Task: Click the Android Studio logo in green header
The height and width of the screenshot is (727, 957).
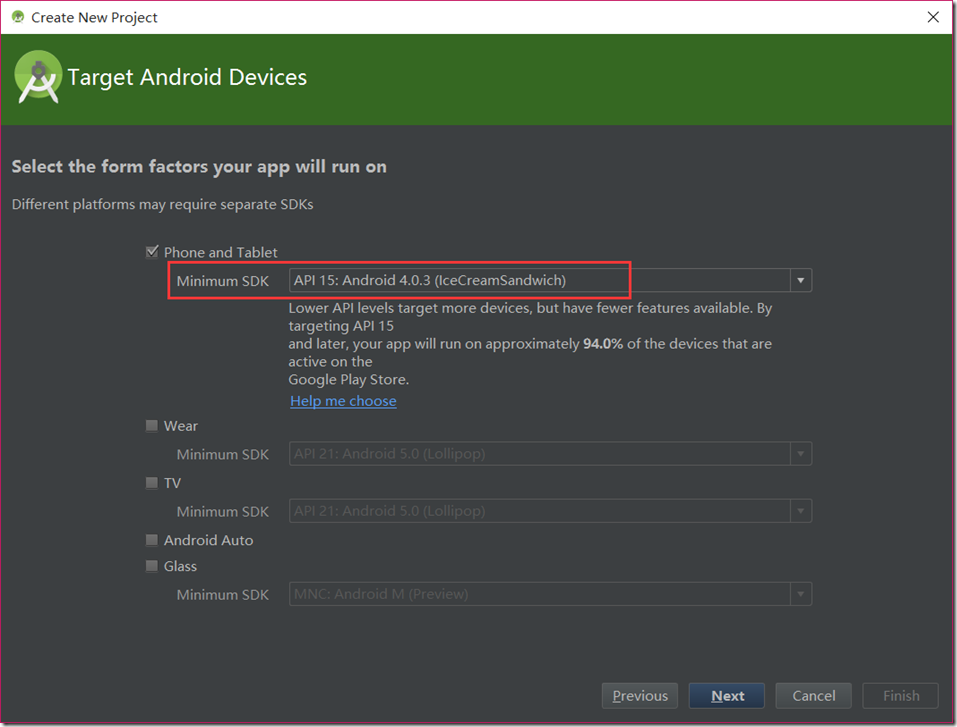Action: click(38, 78)
